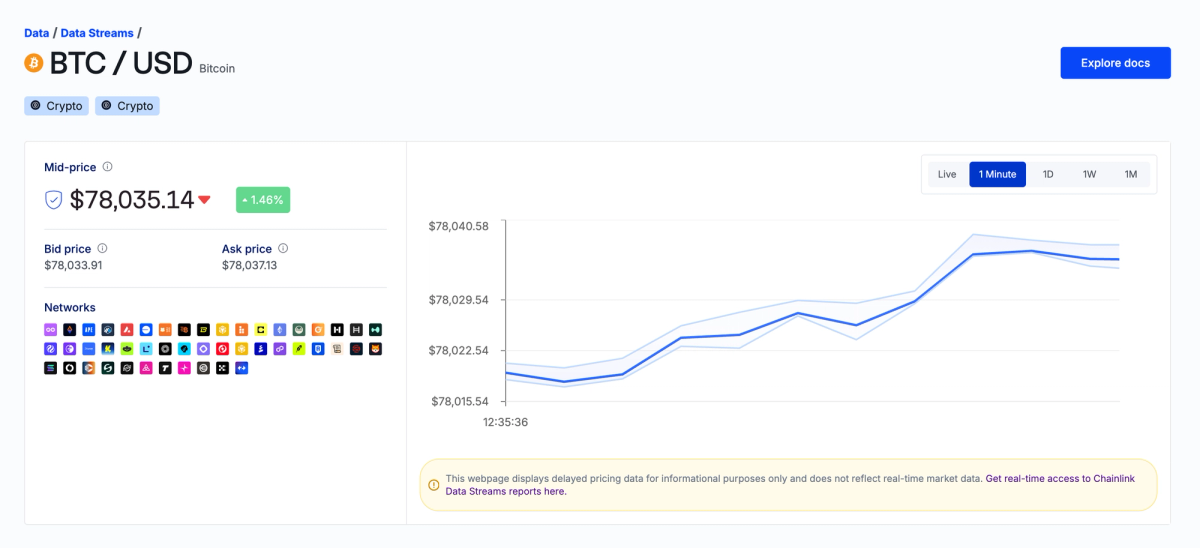Click the $78,035.14 mid-price value
Screen dimensions: 1200x548
coord(132,200)
